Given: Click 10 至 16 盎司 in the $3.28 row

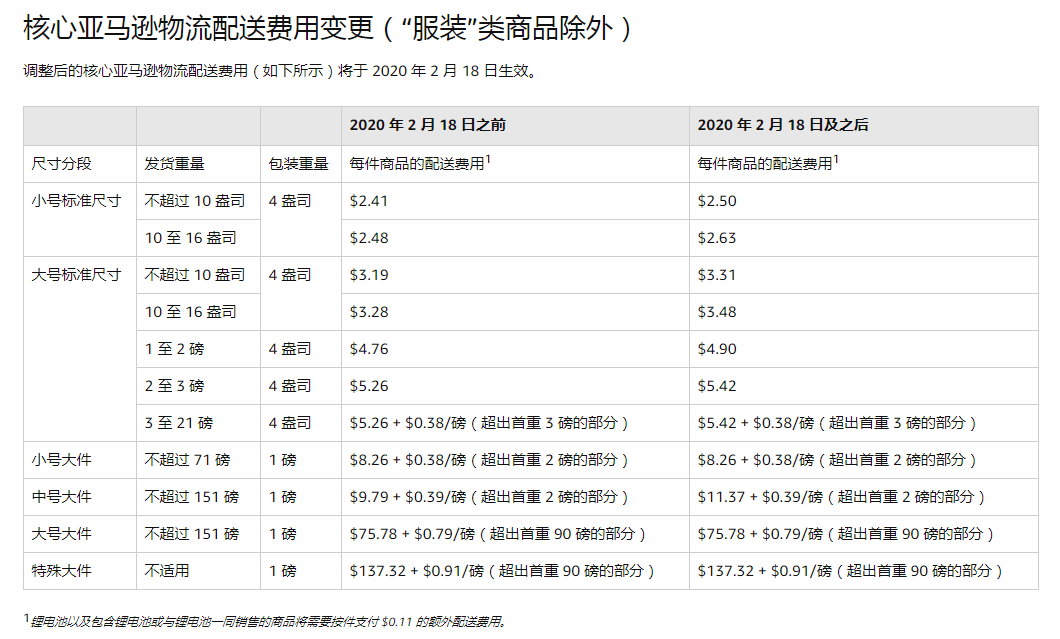Looking at the screenshot, I should tap(191, 312).
